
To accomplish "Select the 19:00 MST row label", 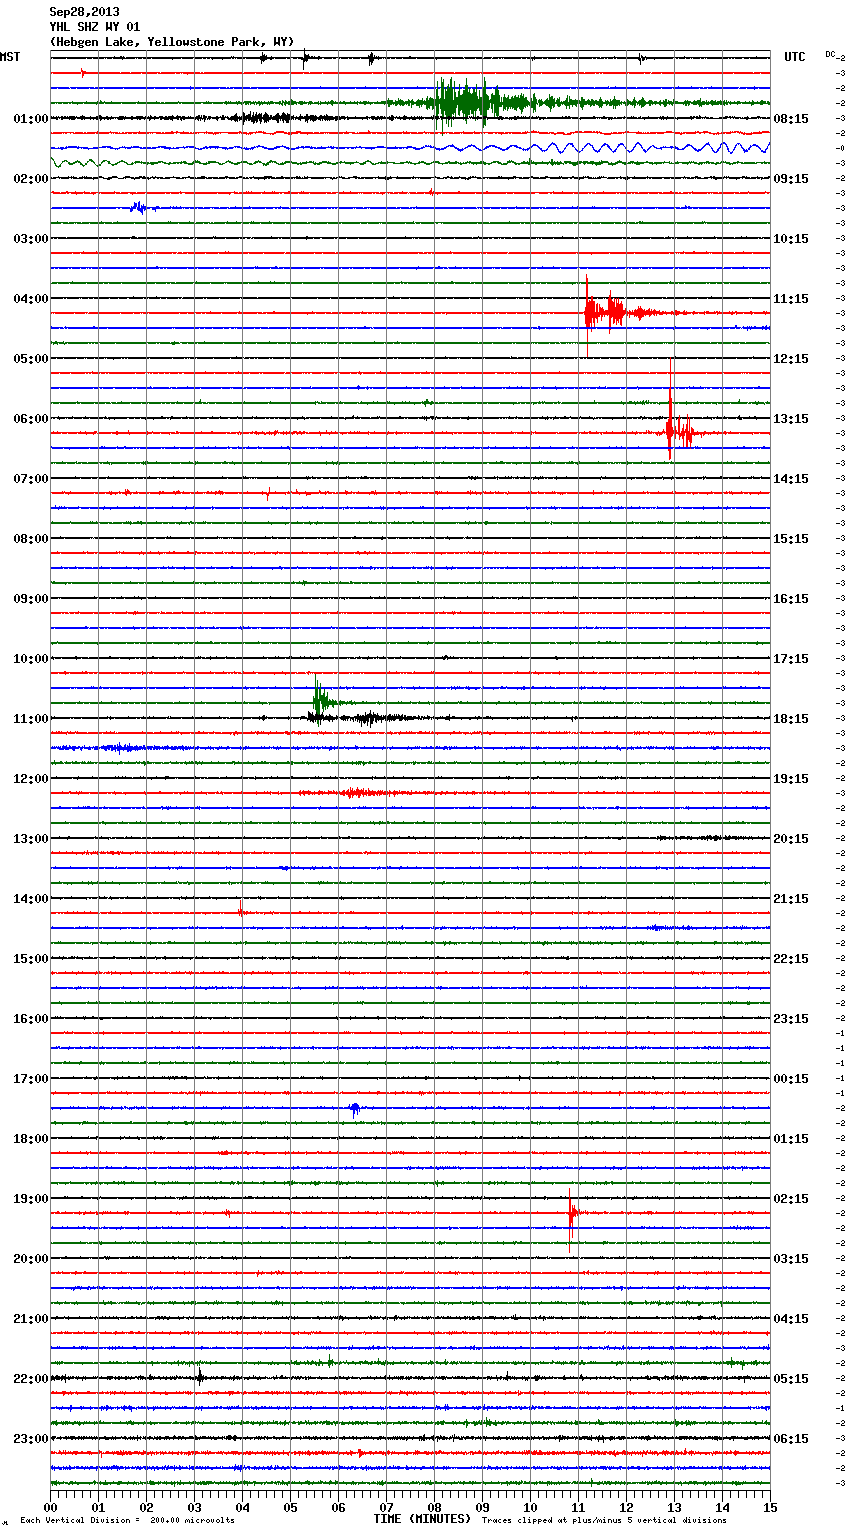I will (x=31, y=1199).
